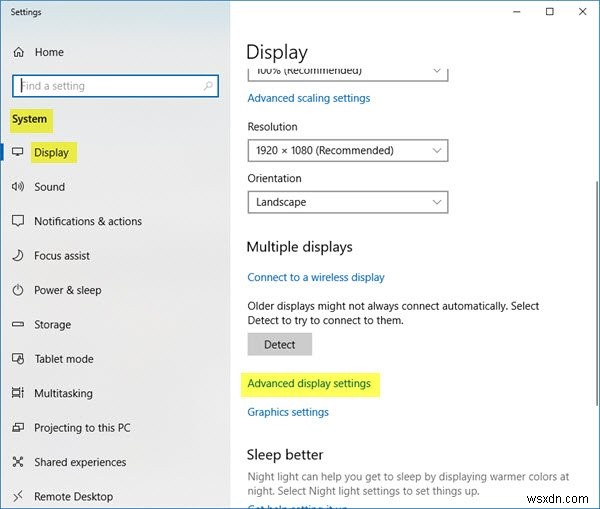Open Focus assist settings
The width and height of the screenshot is (600, 509).
62,256
